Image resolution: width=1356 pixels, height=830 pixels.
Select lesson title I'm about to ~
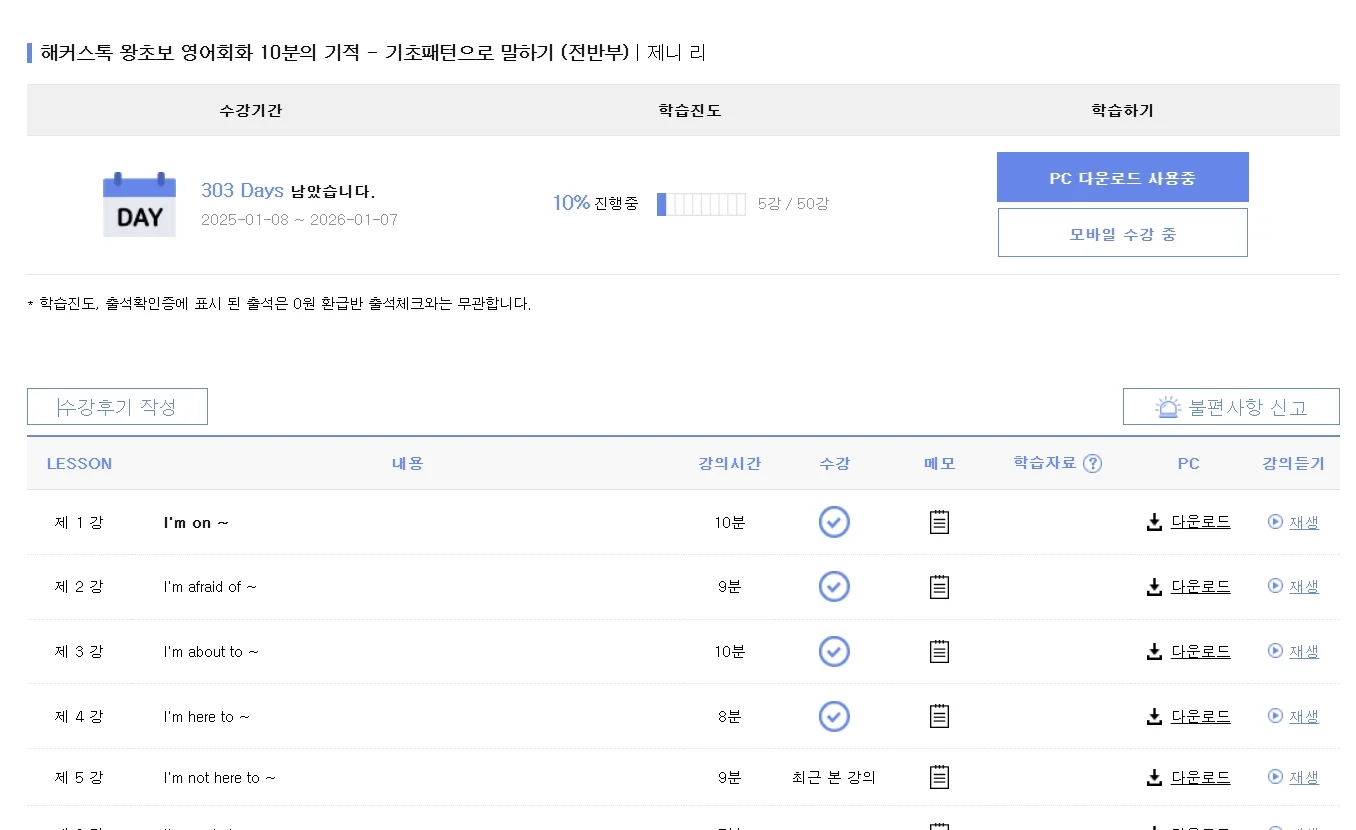coord(211,652)
